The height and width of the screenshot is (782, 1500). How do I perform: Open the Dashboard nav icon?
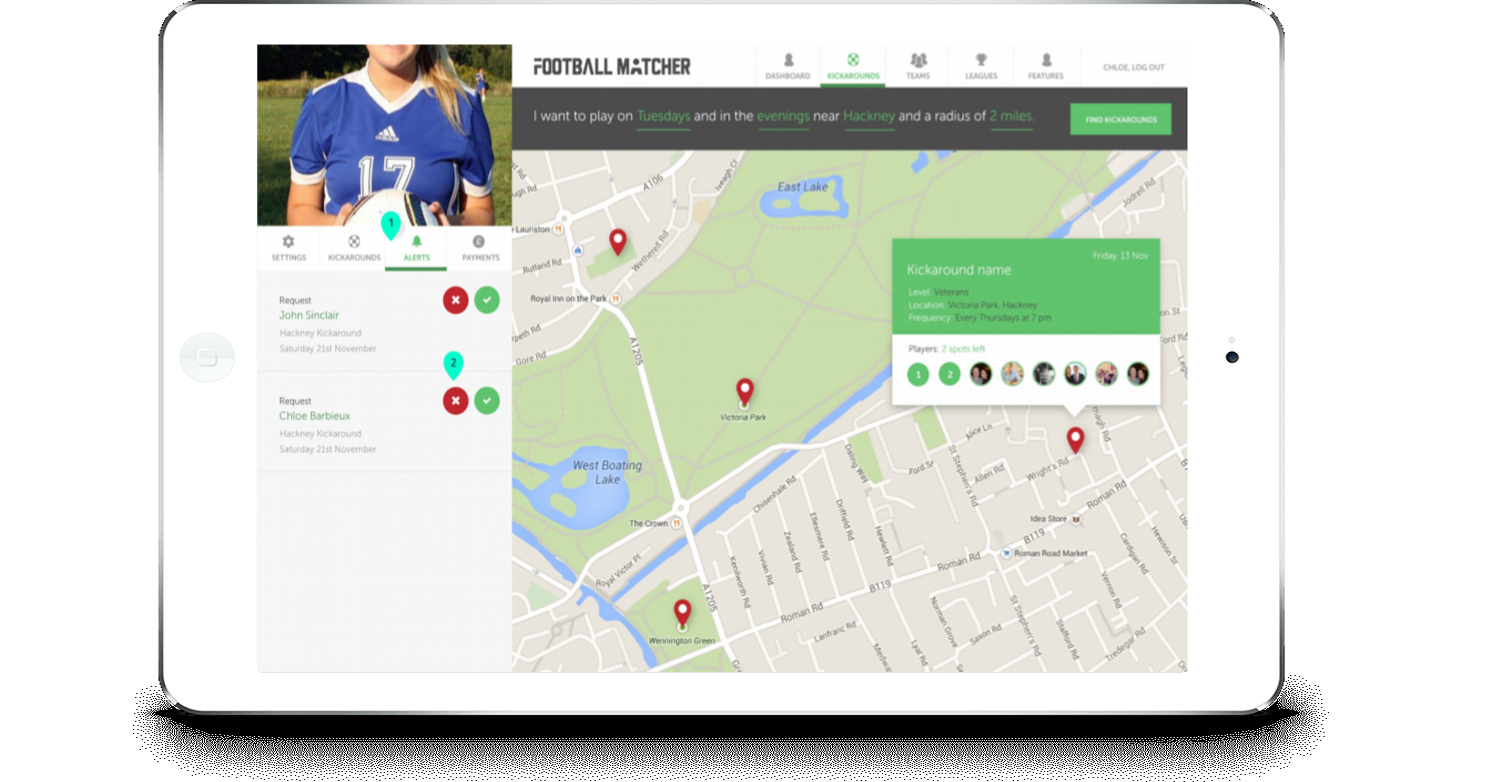787,60
